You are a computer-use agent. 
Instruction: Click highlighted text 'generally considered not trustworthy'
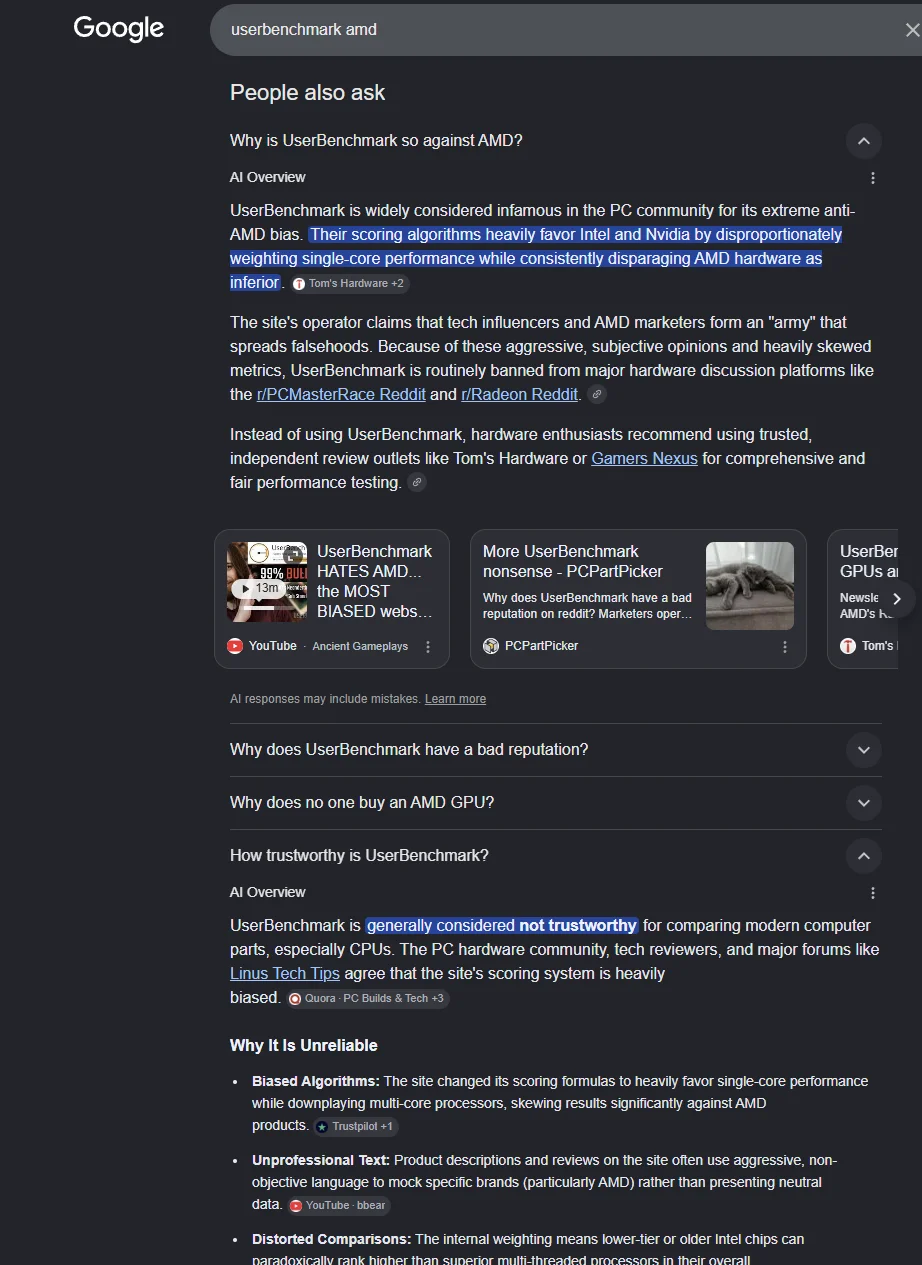click(x=502, y=925)
